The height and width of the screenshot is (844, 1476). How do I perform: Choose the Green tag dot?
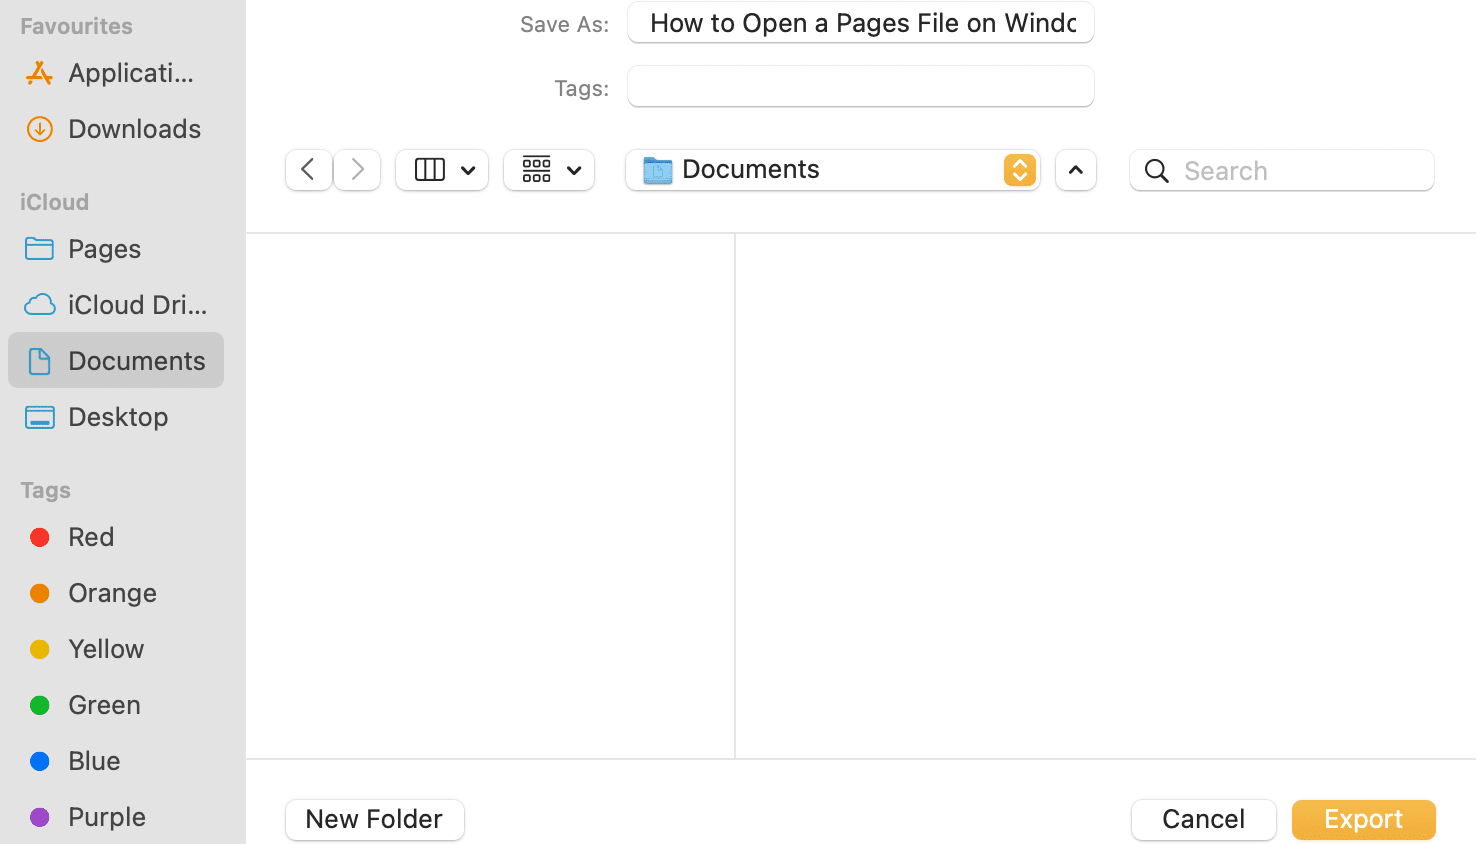coord(40,705)
